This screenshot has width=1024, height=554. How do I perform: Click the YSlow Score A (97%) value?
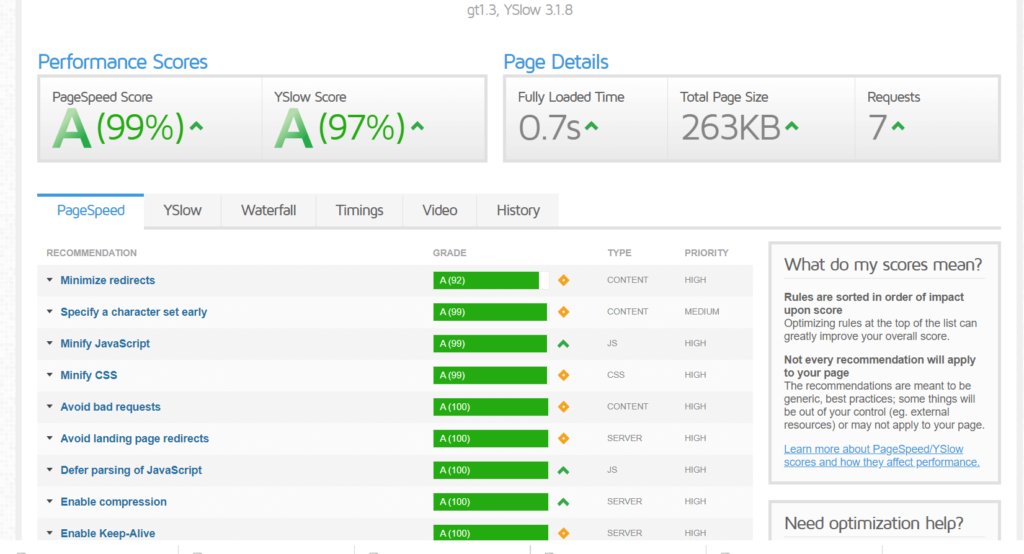point(340,127)
